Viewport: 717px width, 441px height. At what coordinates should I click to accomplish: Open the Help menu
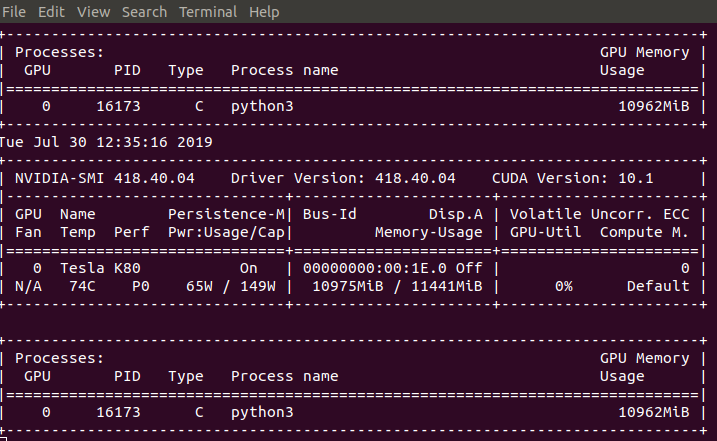point(264,12)
